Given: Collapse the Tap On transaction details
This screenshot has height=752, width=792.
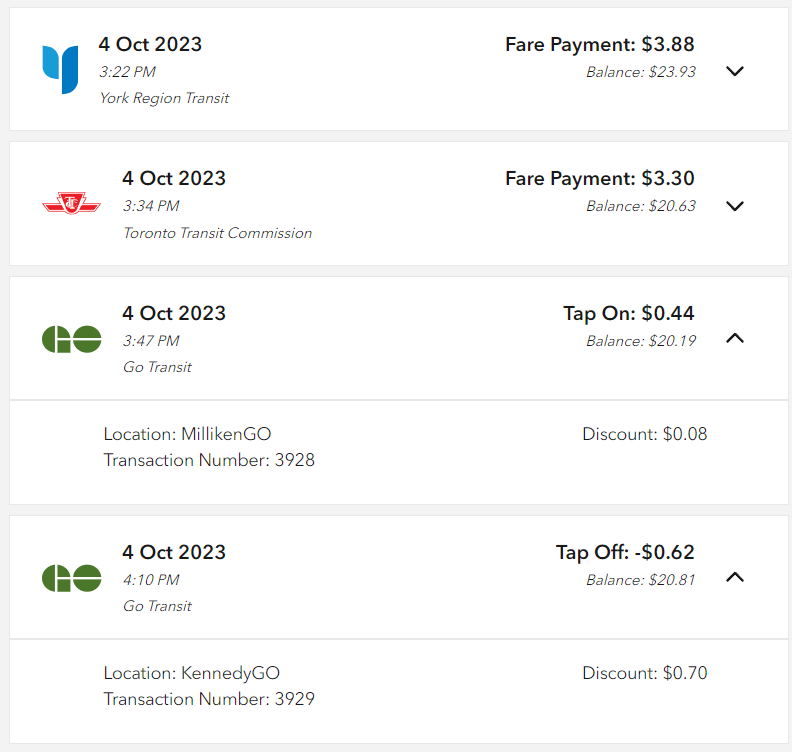Looking at the screenshot, I should pos(735,339).
